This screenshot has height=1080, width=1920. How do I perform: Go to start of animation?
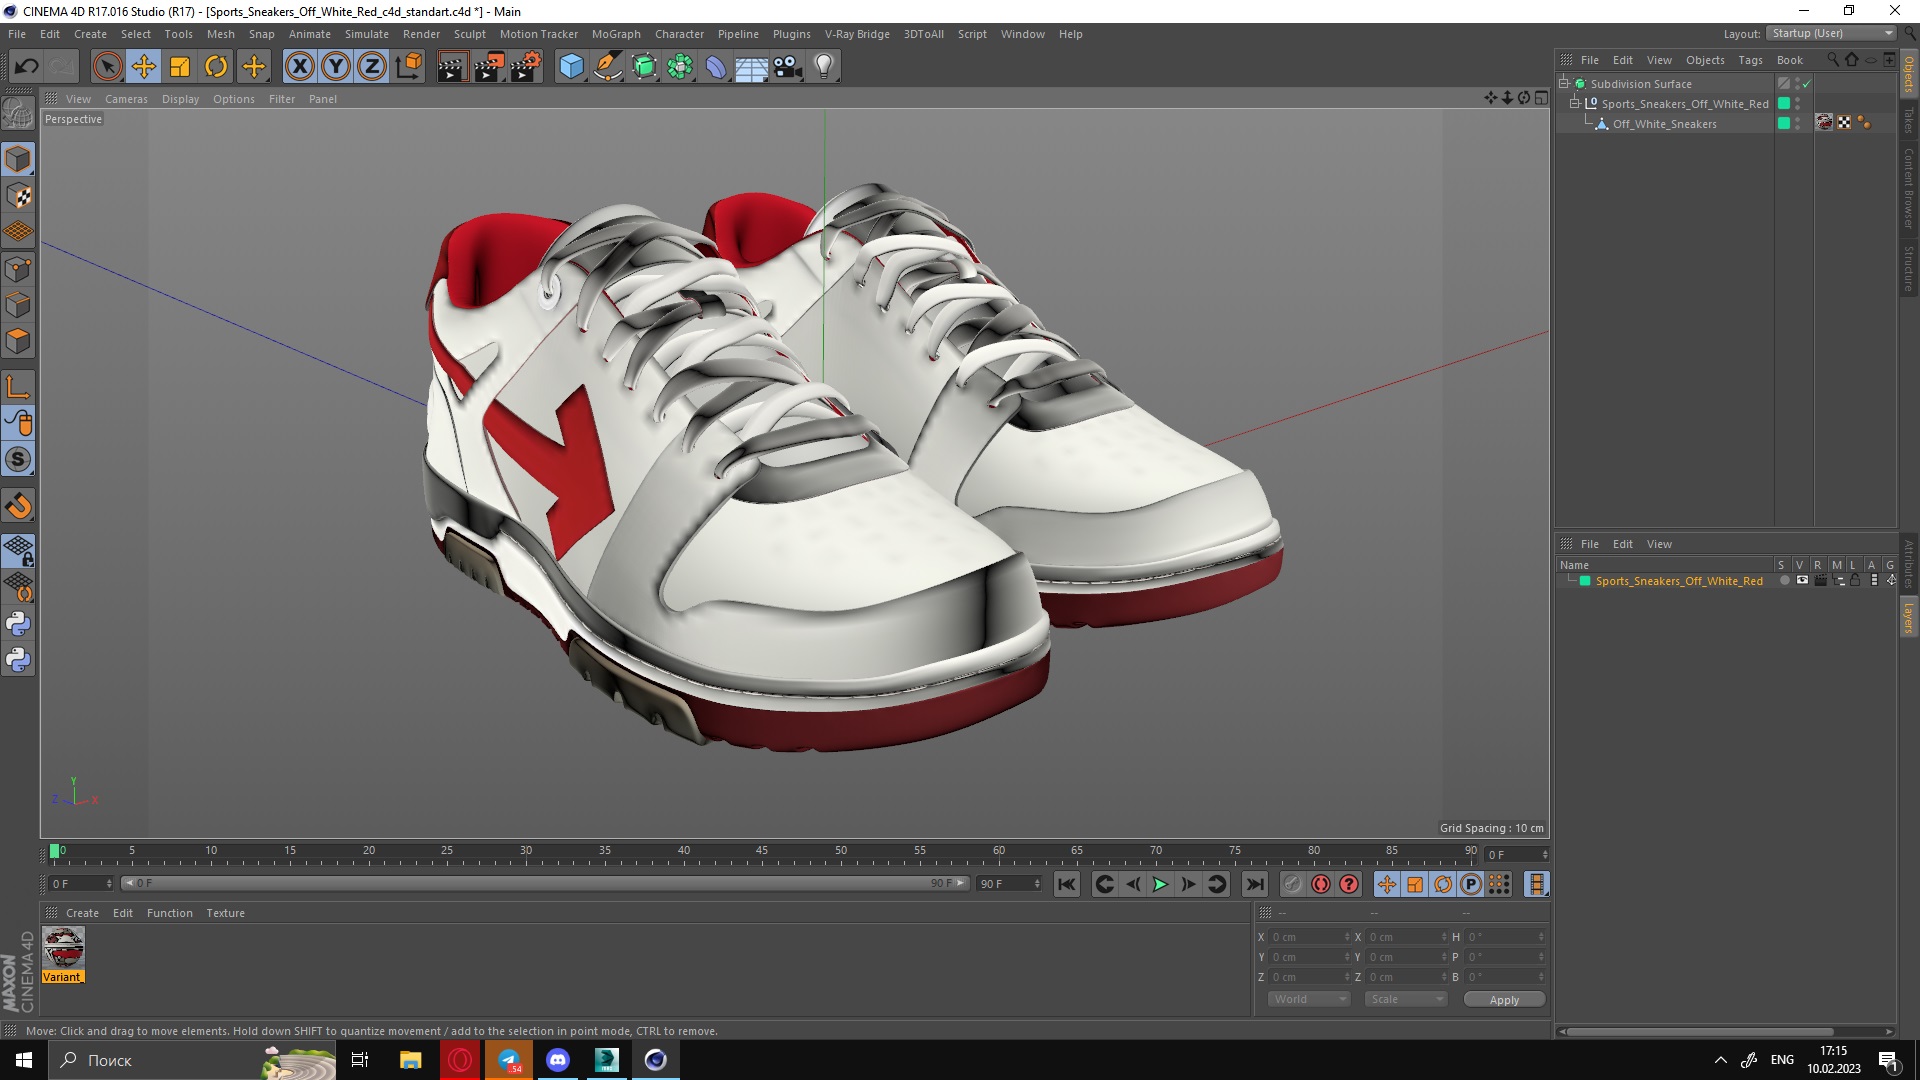1067,884
